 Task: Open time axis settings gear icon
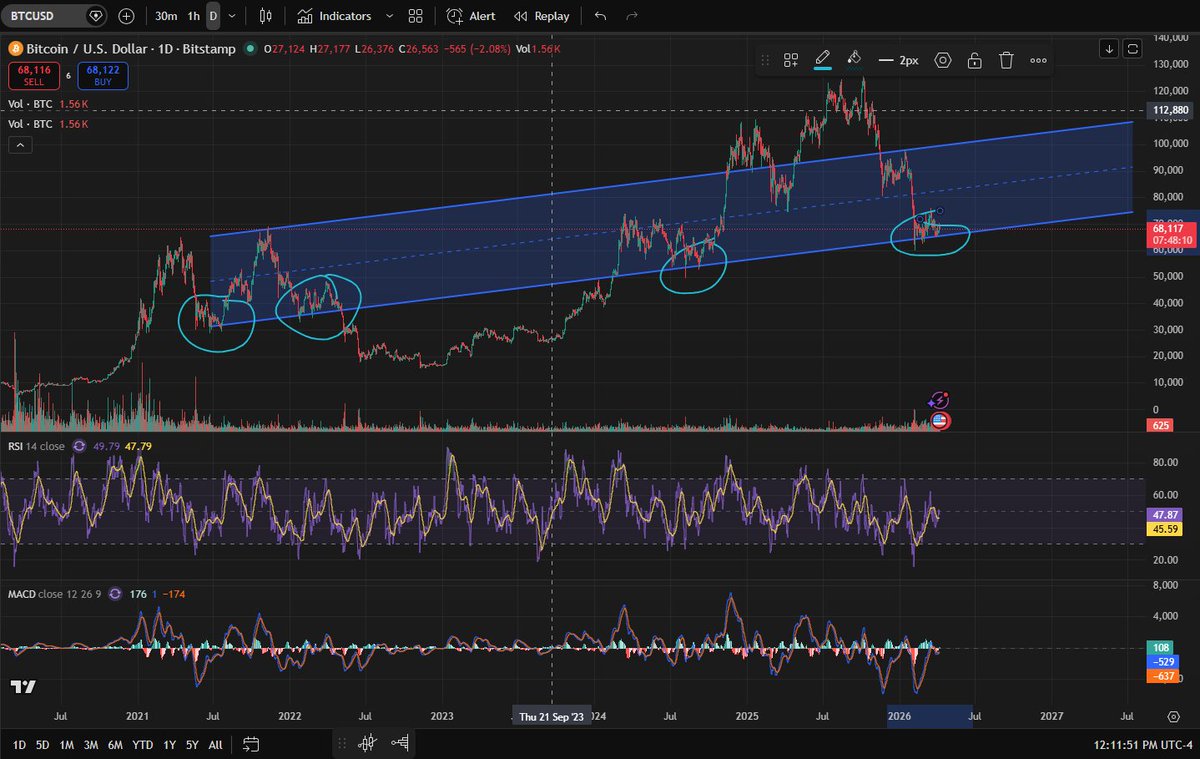tap(1172, 717)
